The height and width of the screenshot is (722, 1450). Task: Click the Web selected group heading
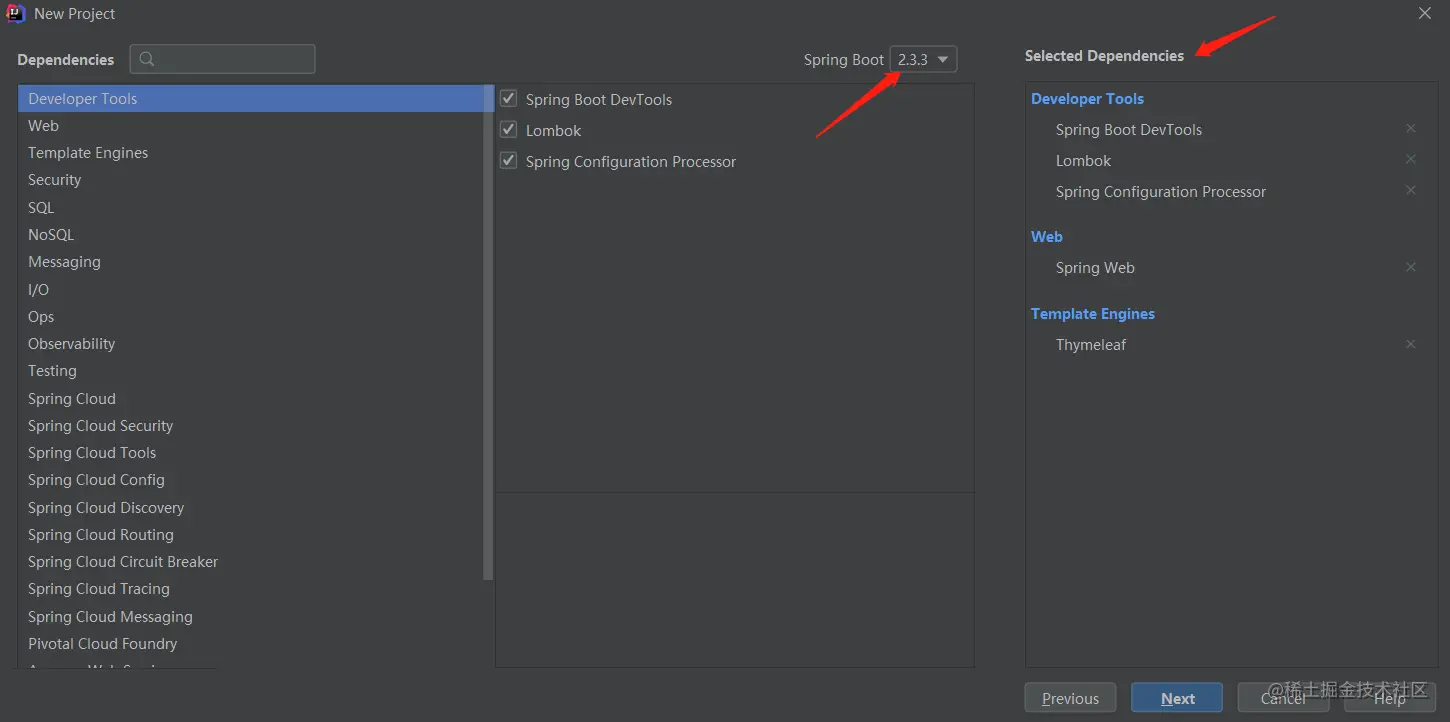pyautogui.click(x=1047, y=237)
